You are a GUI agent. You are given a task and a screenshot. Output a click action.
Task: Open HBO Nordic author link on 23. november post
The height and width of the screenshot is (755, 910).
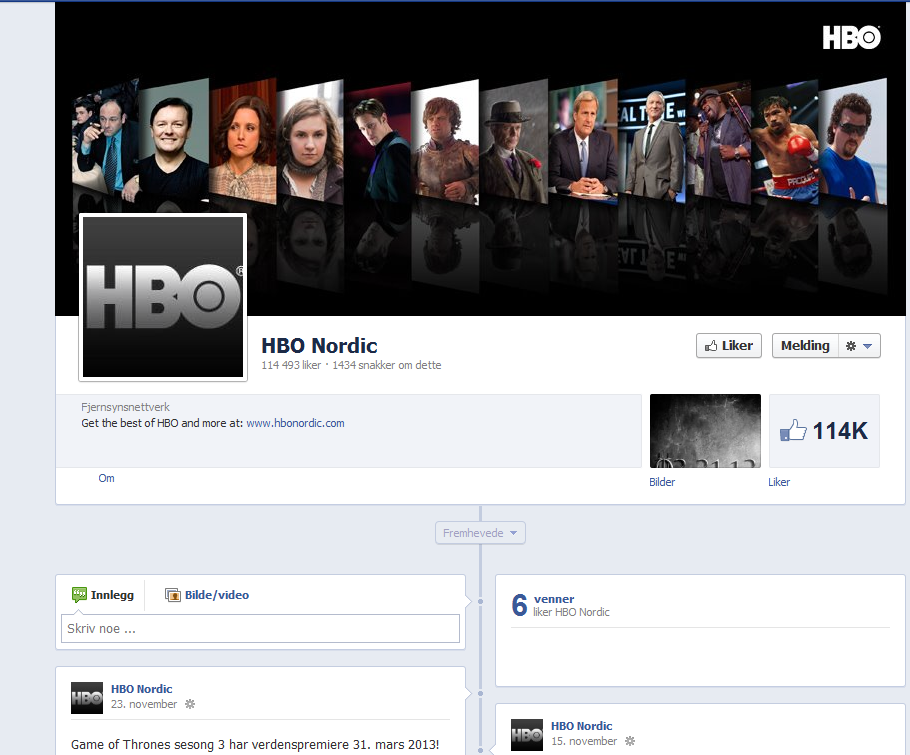tap(142, 689)
